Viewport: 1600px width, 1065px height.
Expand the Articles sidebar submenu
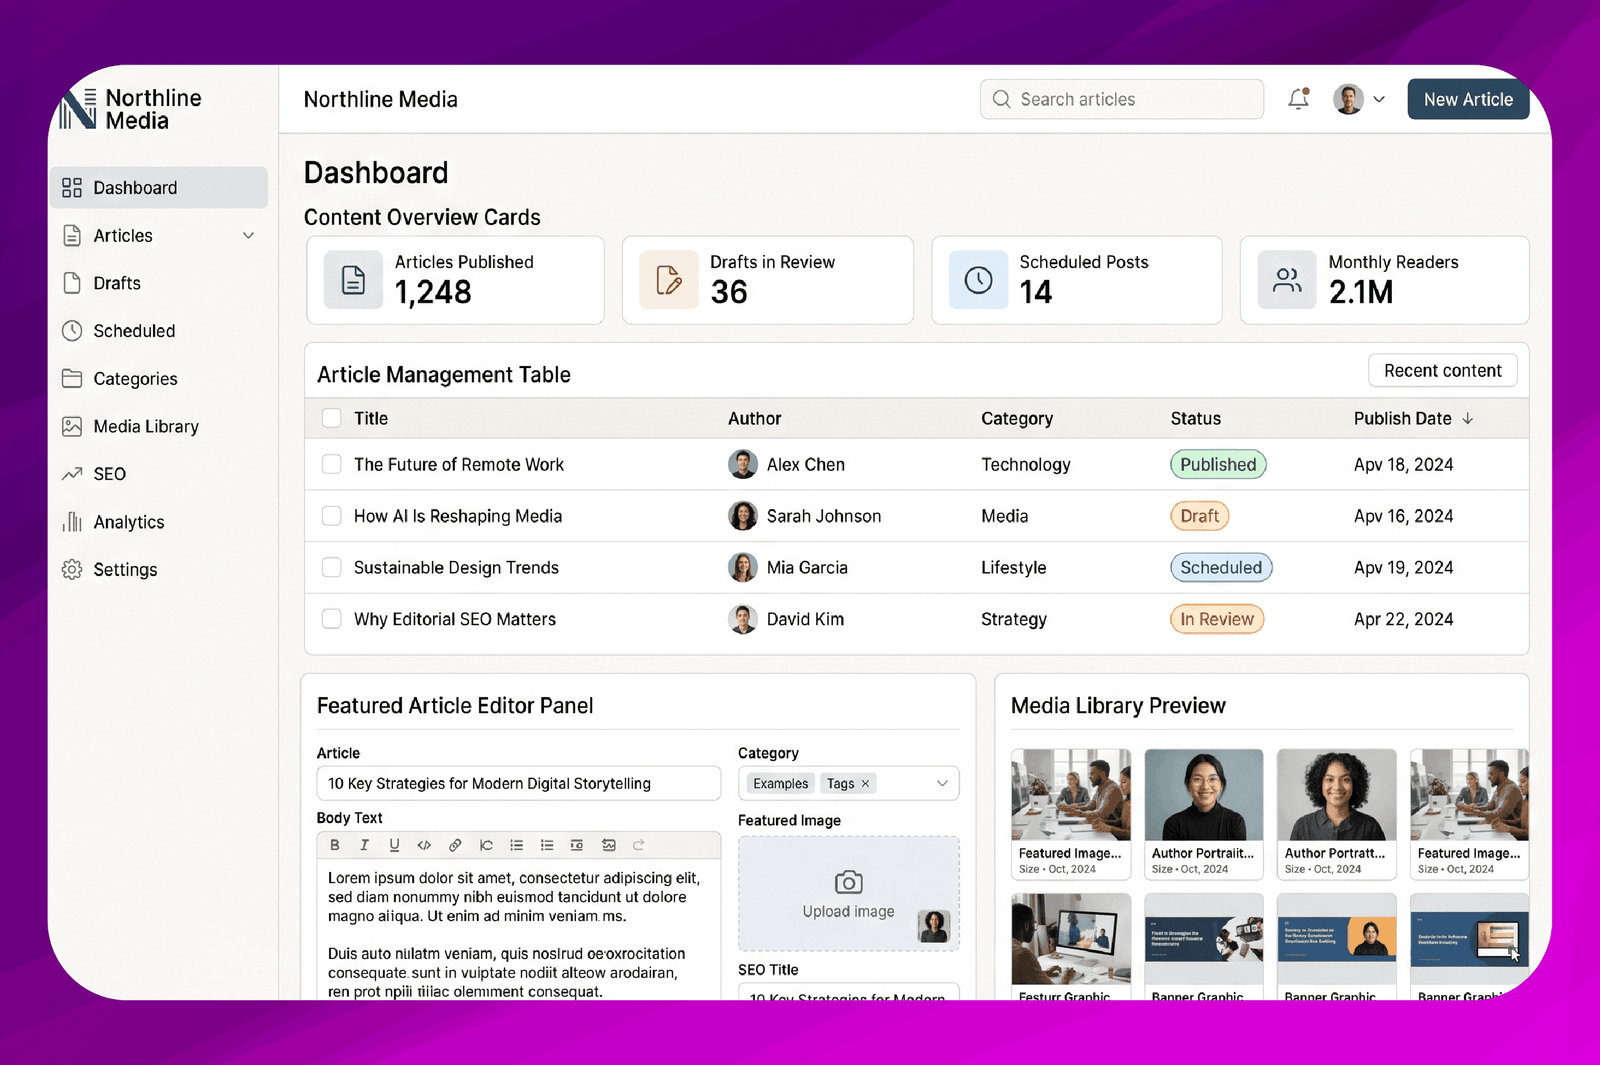click(x=249, y=235)
